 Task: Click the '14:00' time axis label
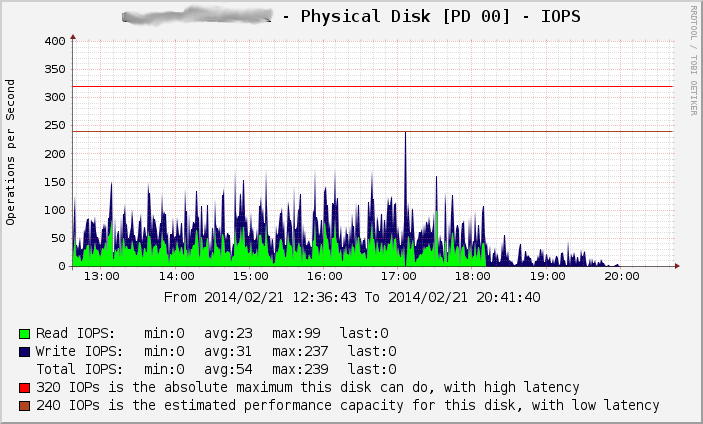click(x=177, y=276)
